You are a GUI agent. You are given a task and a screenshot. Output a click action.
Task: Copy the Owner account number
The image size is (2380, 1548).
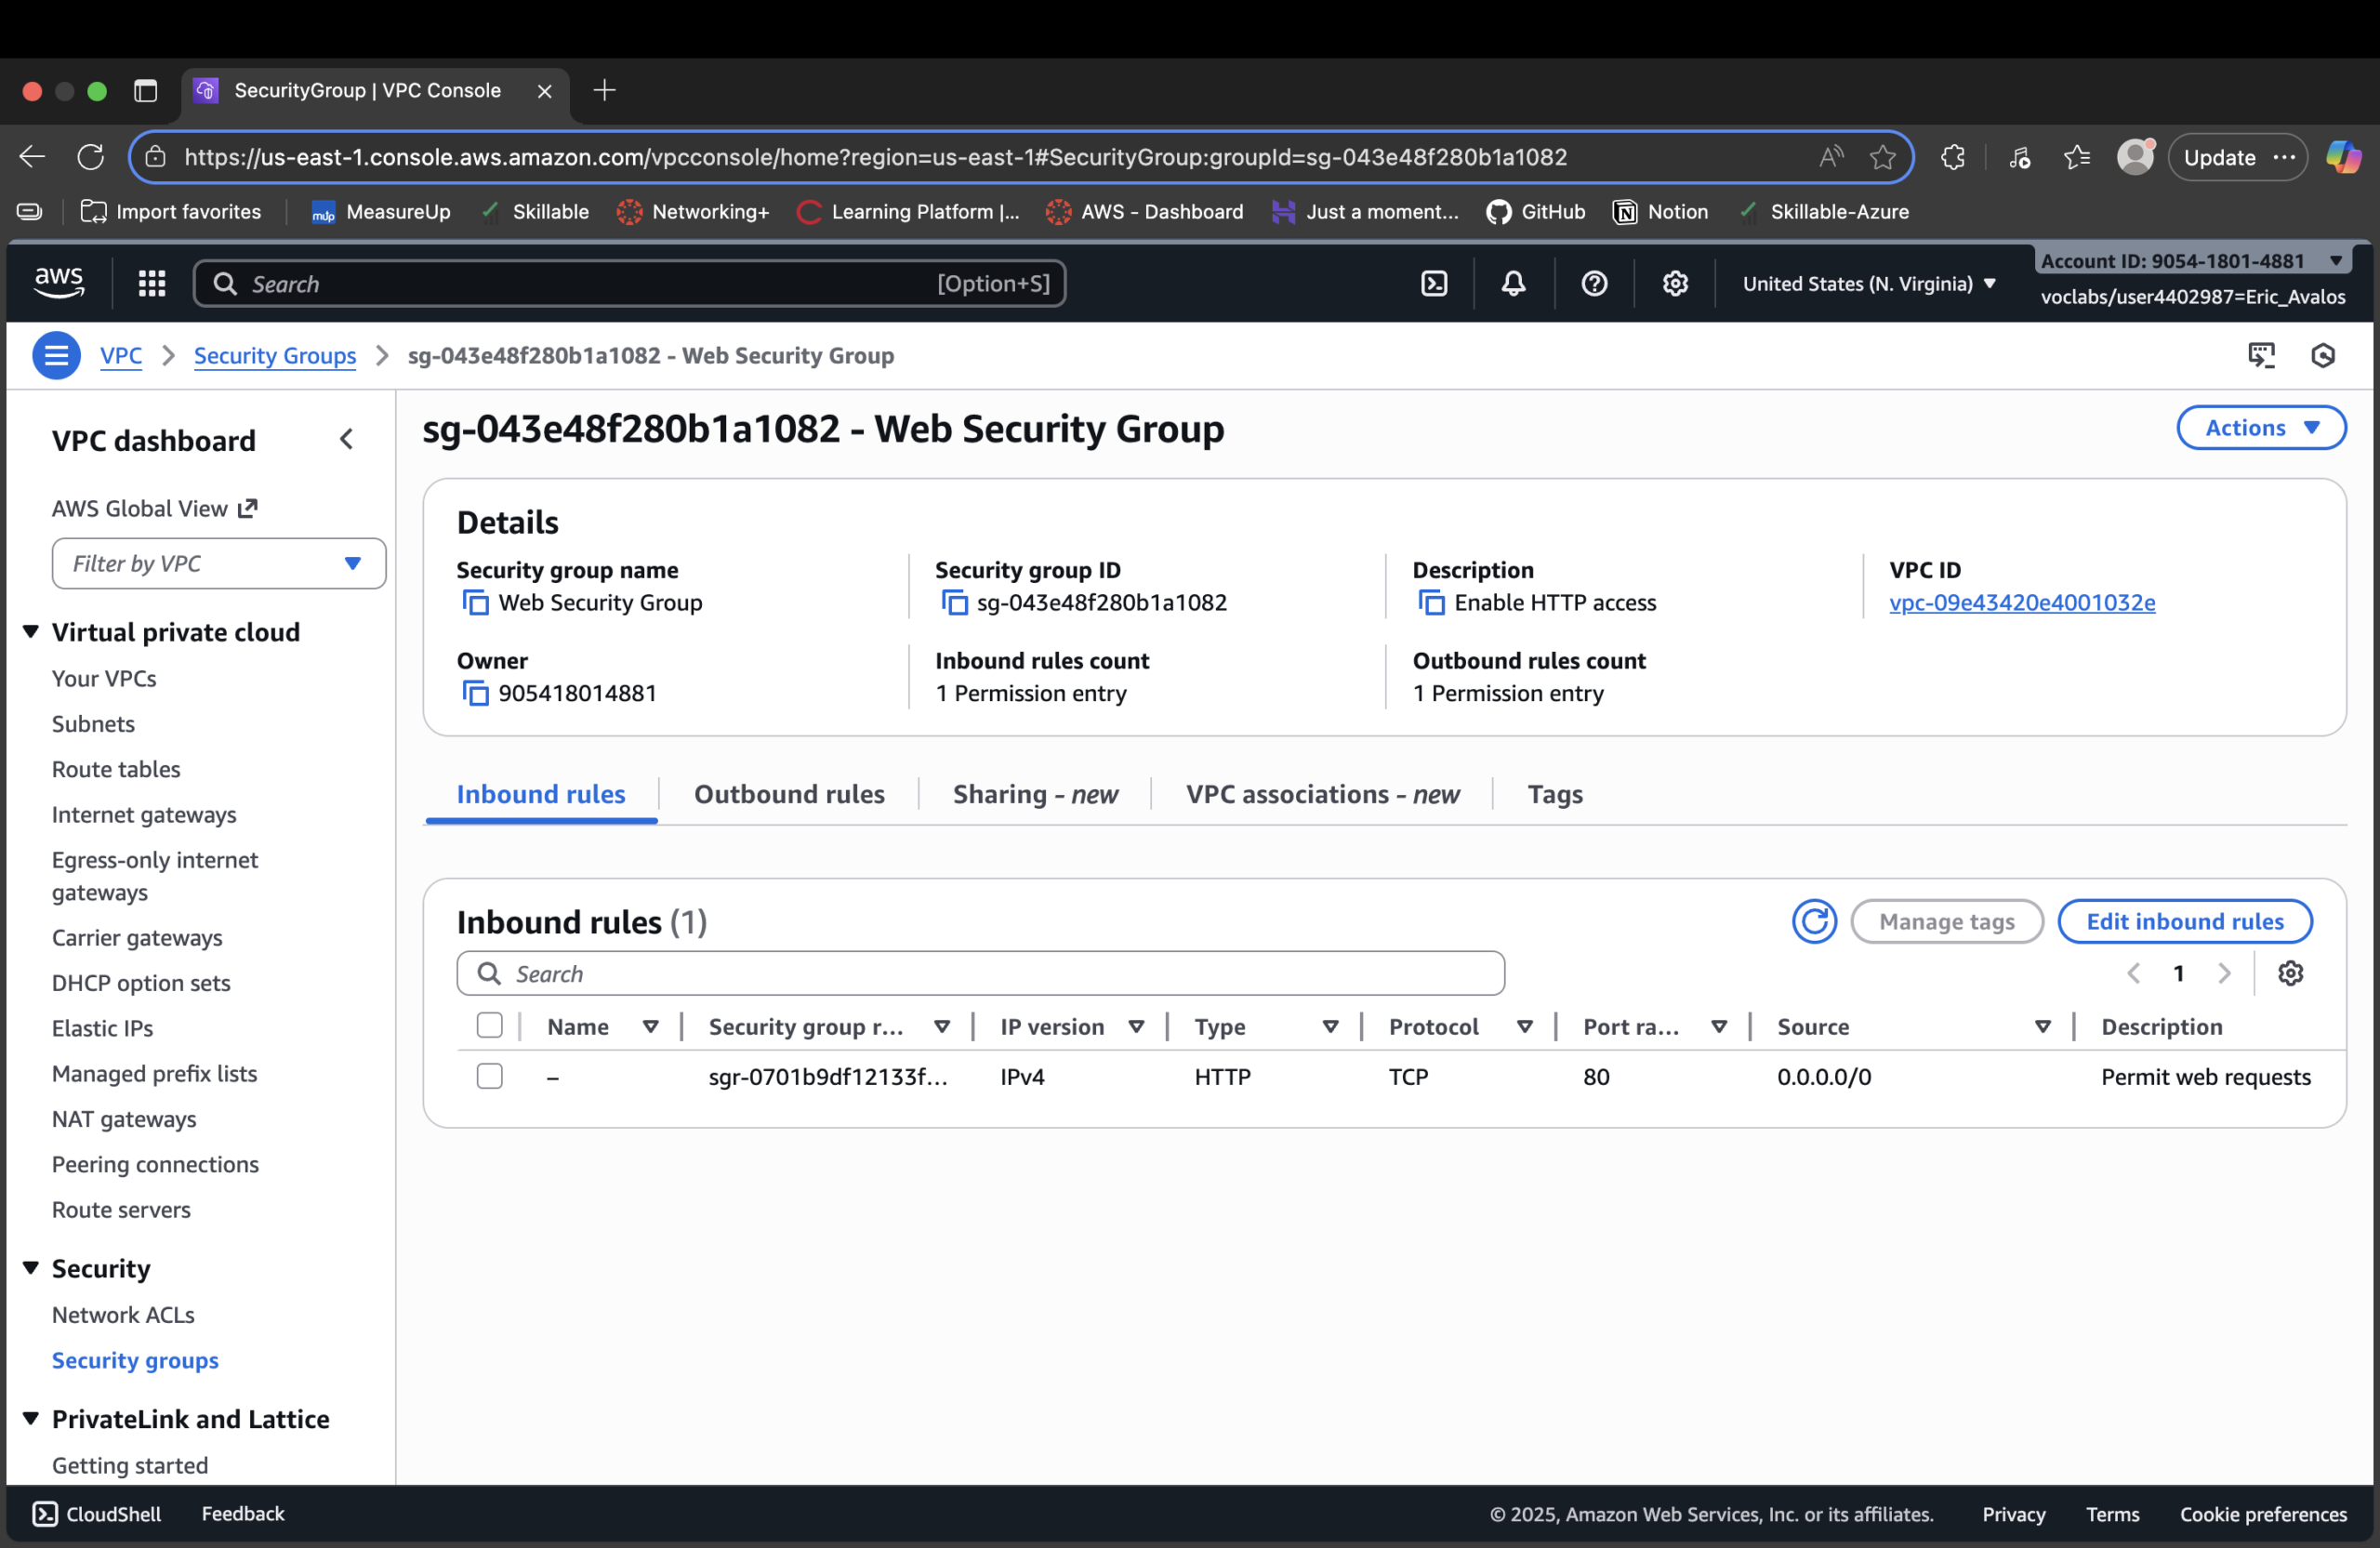point(474,693)
